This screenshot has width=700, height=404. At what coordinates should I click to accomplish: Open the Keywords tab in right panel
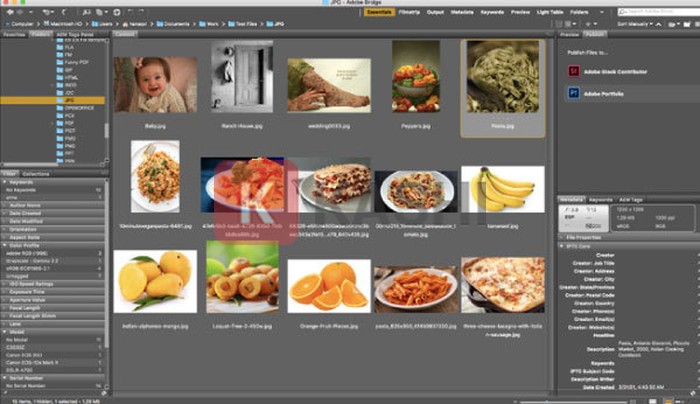600,200
